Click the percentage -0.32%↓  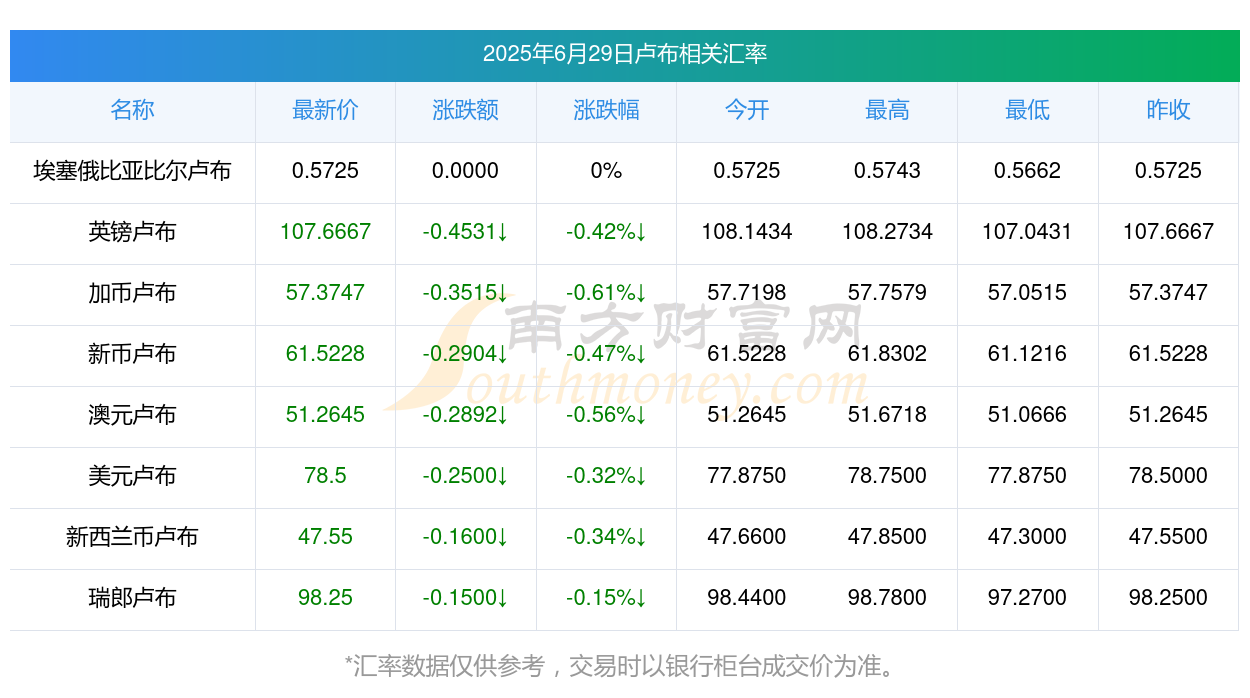point(606,476)
